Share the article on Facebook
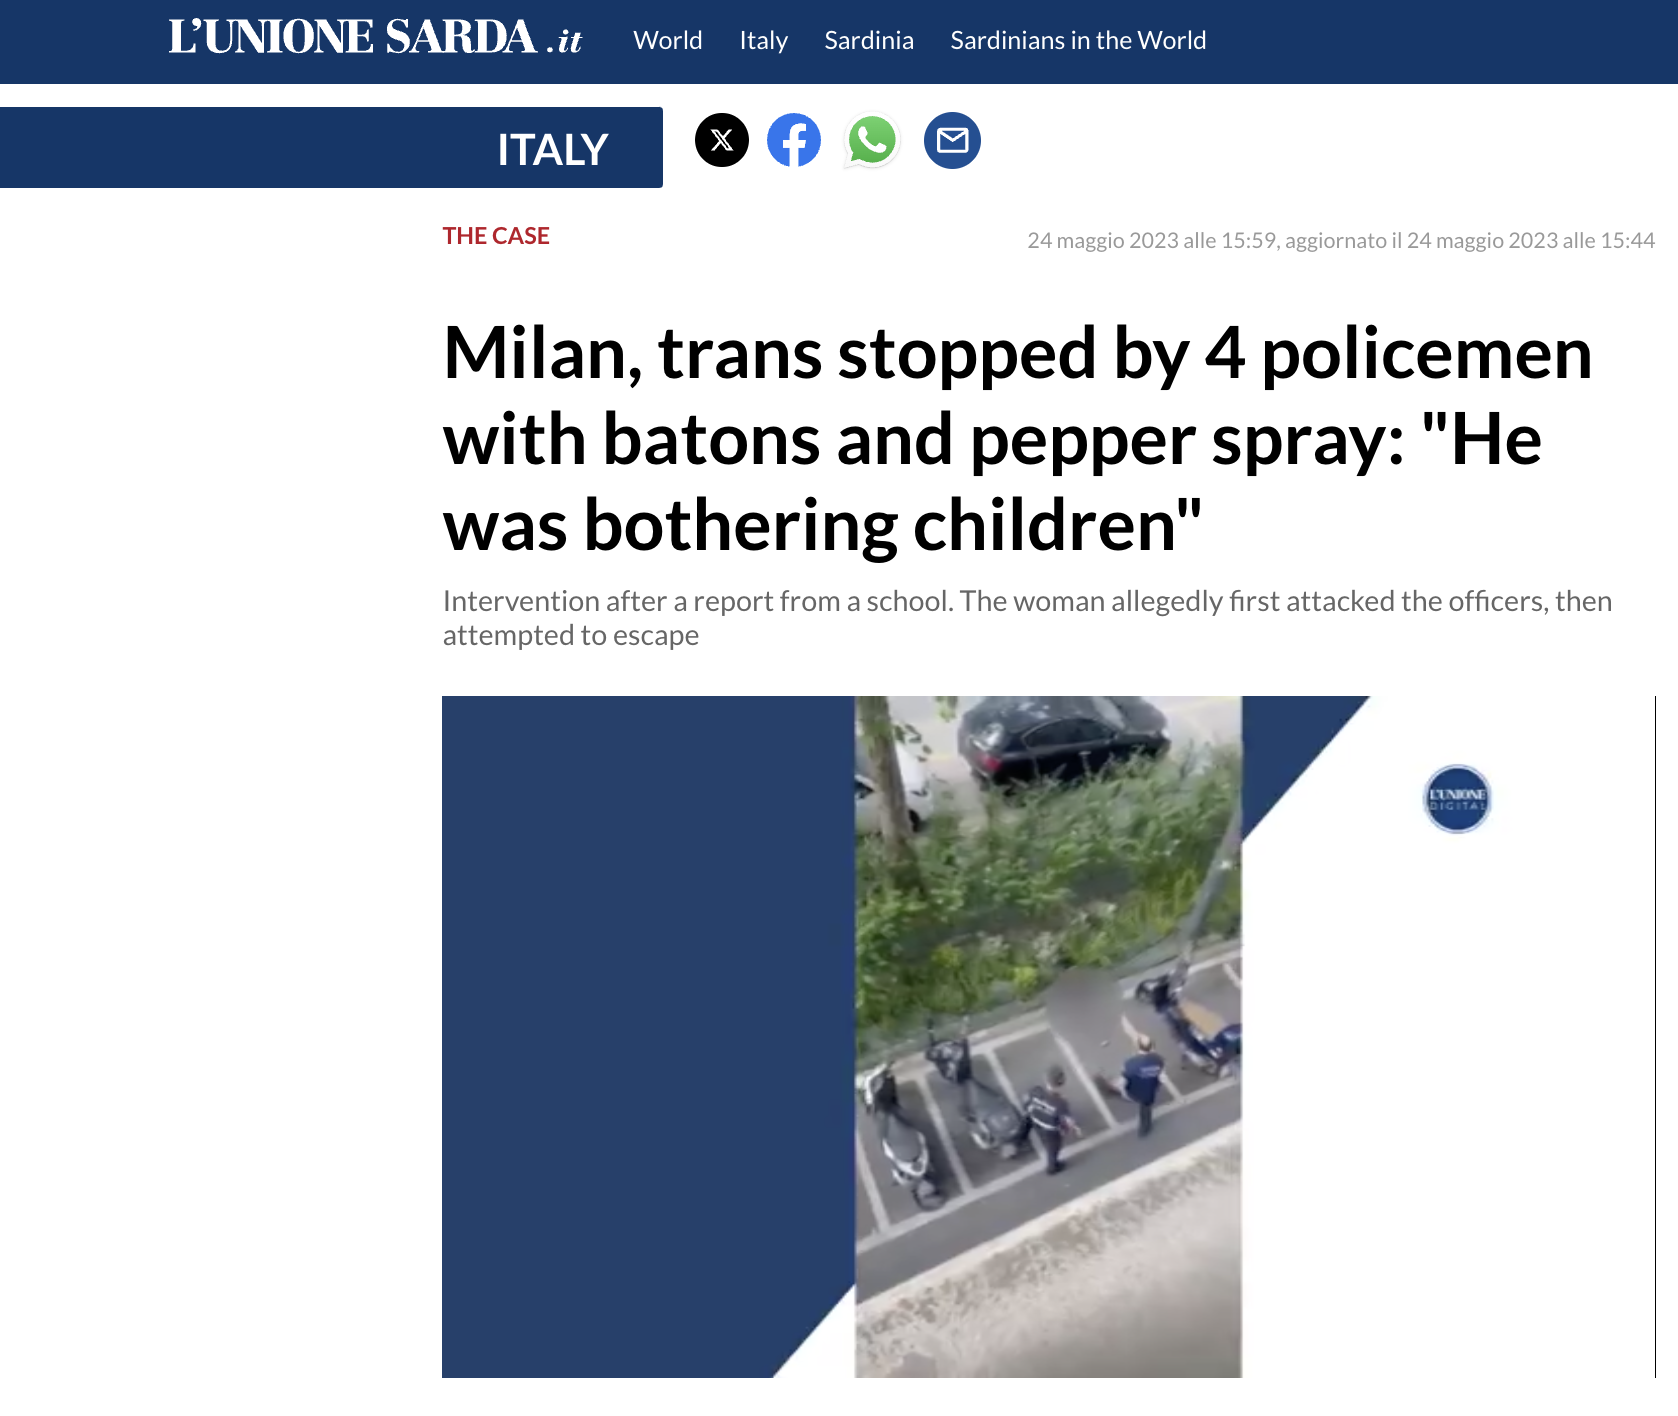1678x1416 pixels. click(x=794, y=140)
